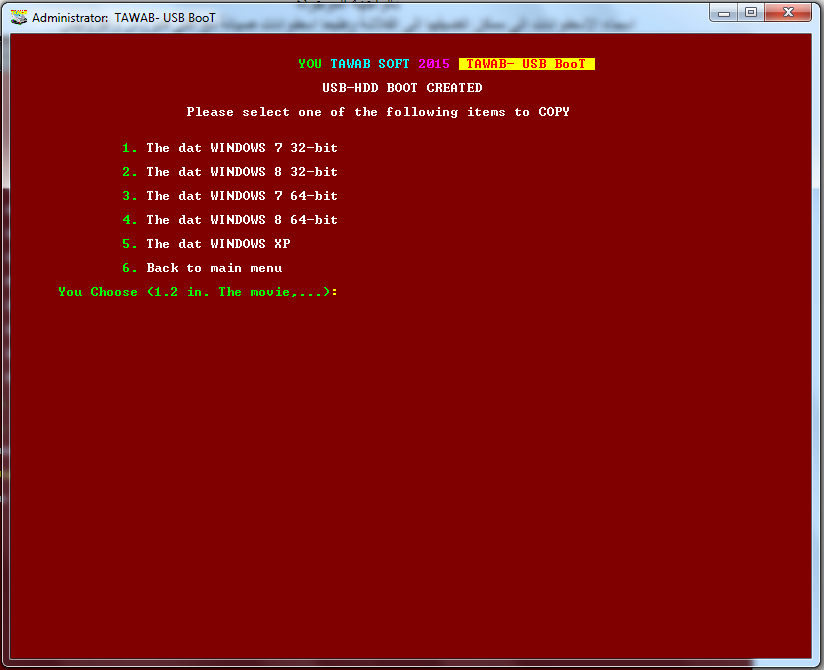Screen dimensions: 824x670
Task: Click the 'YOU TAWAB SOFT 2015' heading
Action: pyautogui.click(x=374, y=64)
